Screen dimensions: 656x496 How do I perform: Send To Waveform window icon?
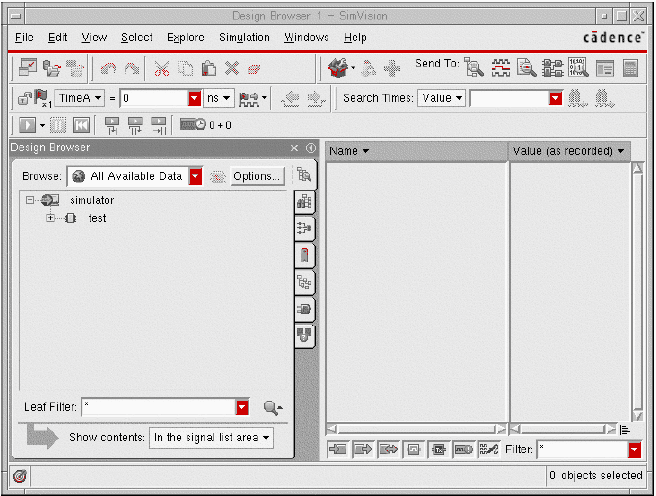[x=500, y=68]
